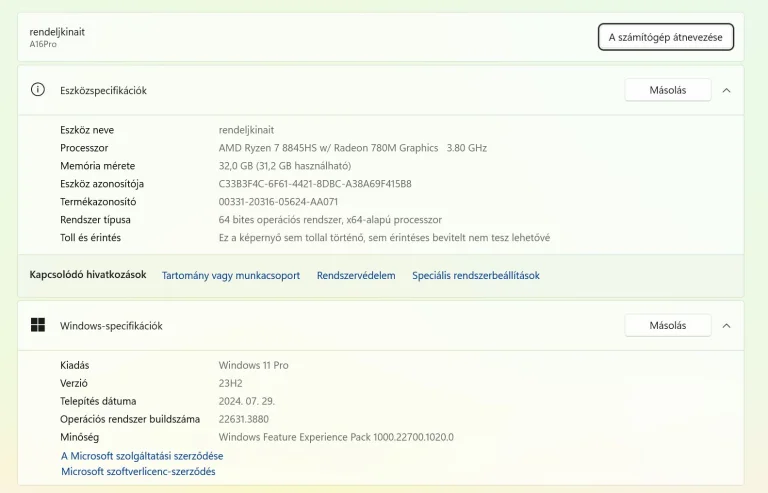Click the C33B3F4C device ID value
768x493 pixels.
point(315,184)
